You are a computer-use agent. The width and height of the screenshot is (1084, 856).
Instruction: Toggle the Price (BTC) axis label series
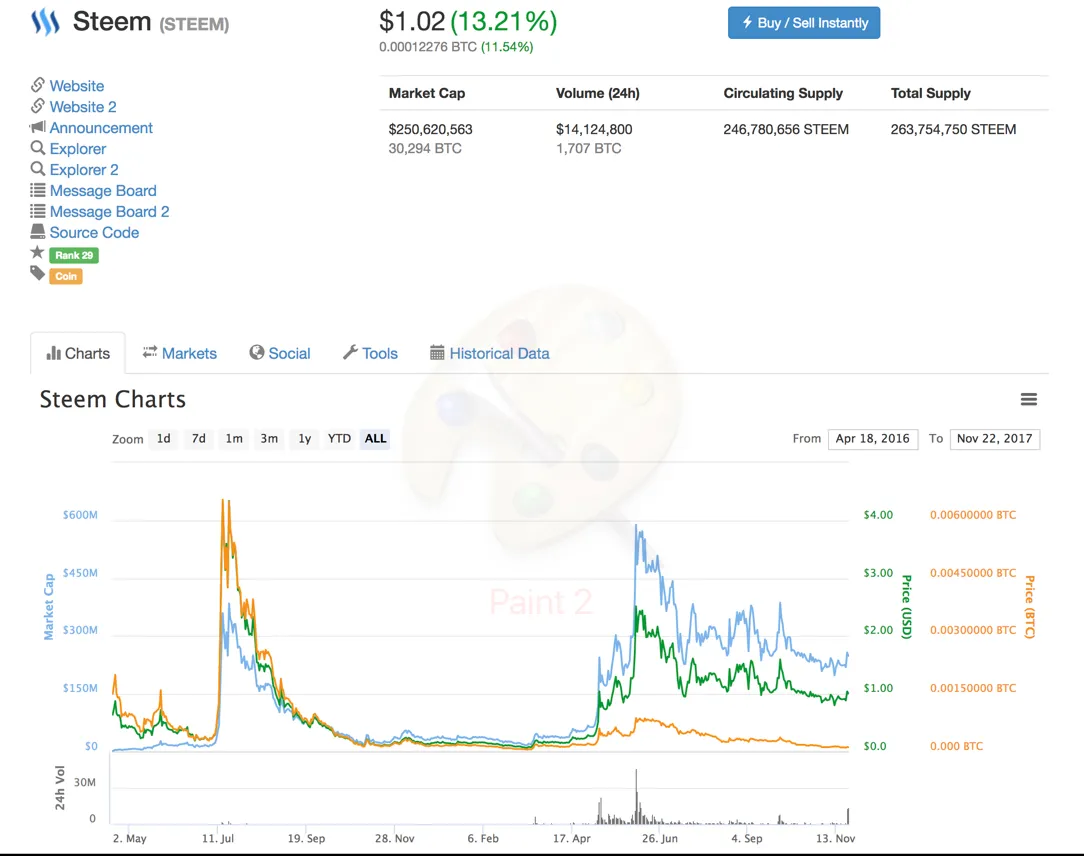[x=1029, y=606]
